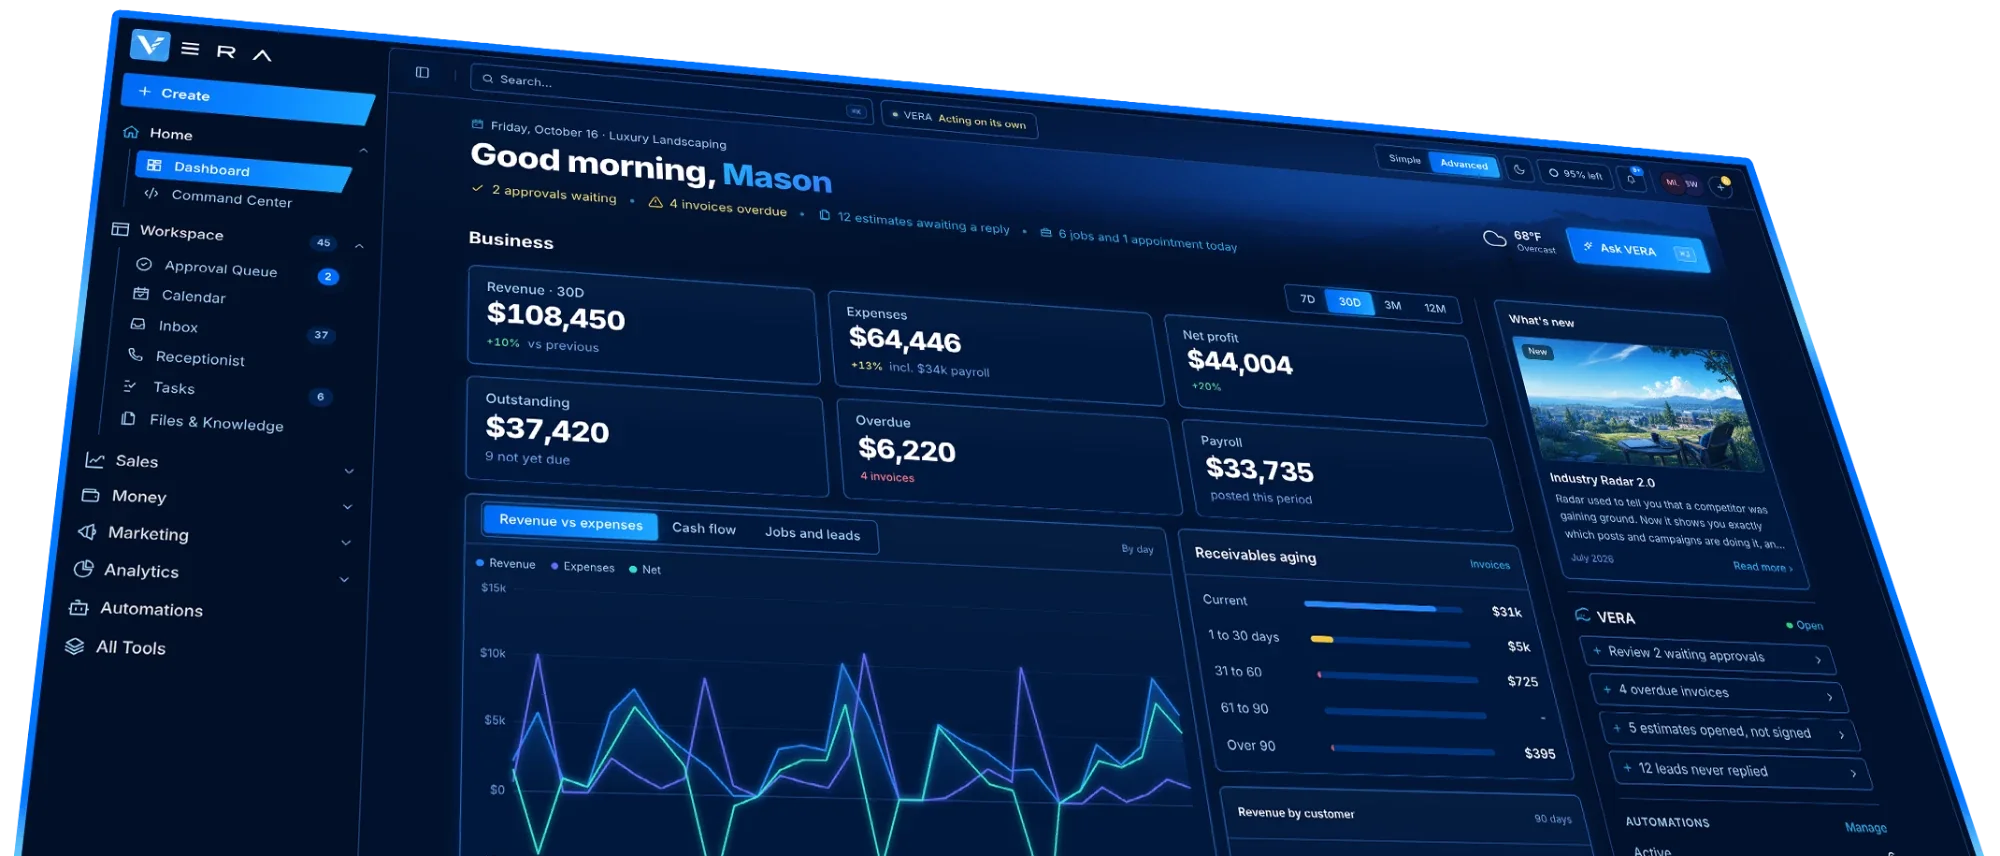
Task: Click the Manage link under Automations
Action: click(1866, 827)
